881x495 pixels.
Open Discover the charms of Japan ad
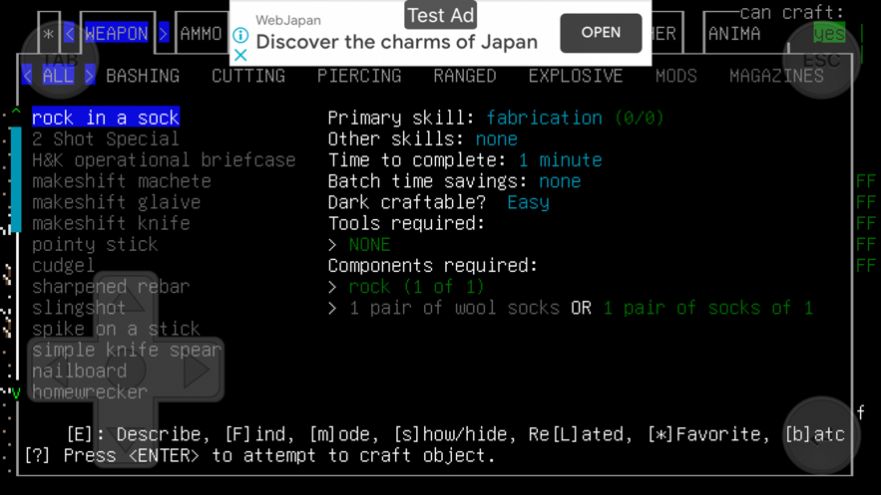(x=397, y=42)
